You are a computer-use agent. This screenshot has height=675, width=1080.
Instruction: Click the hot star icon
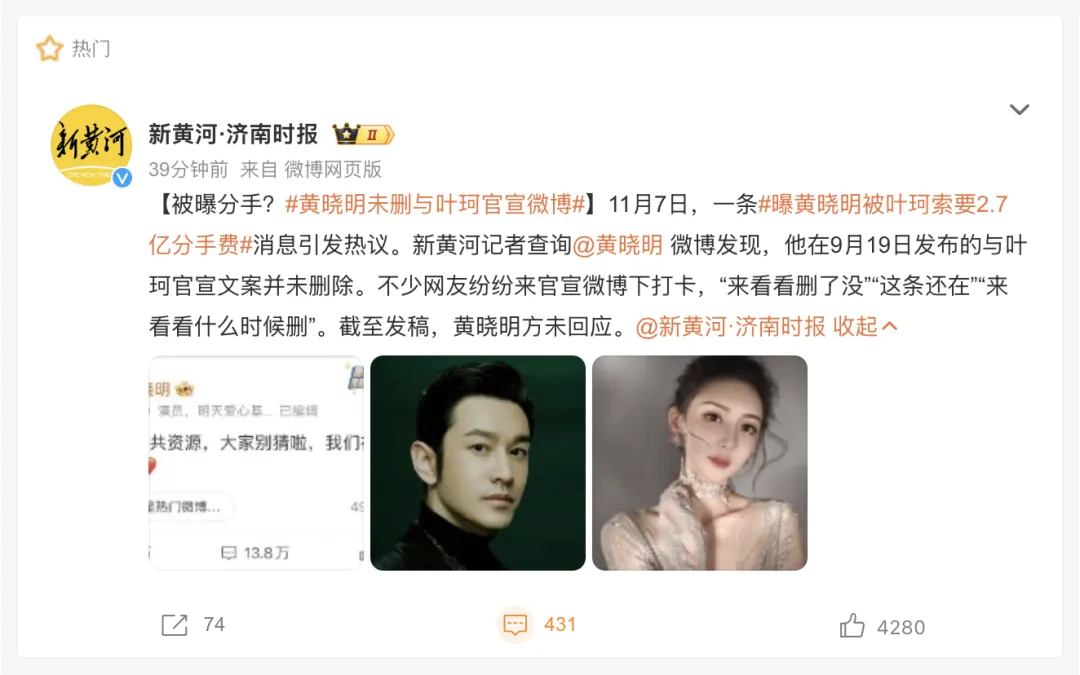pos(50,49)
